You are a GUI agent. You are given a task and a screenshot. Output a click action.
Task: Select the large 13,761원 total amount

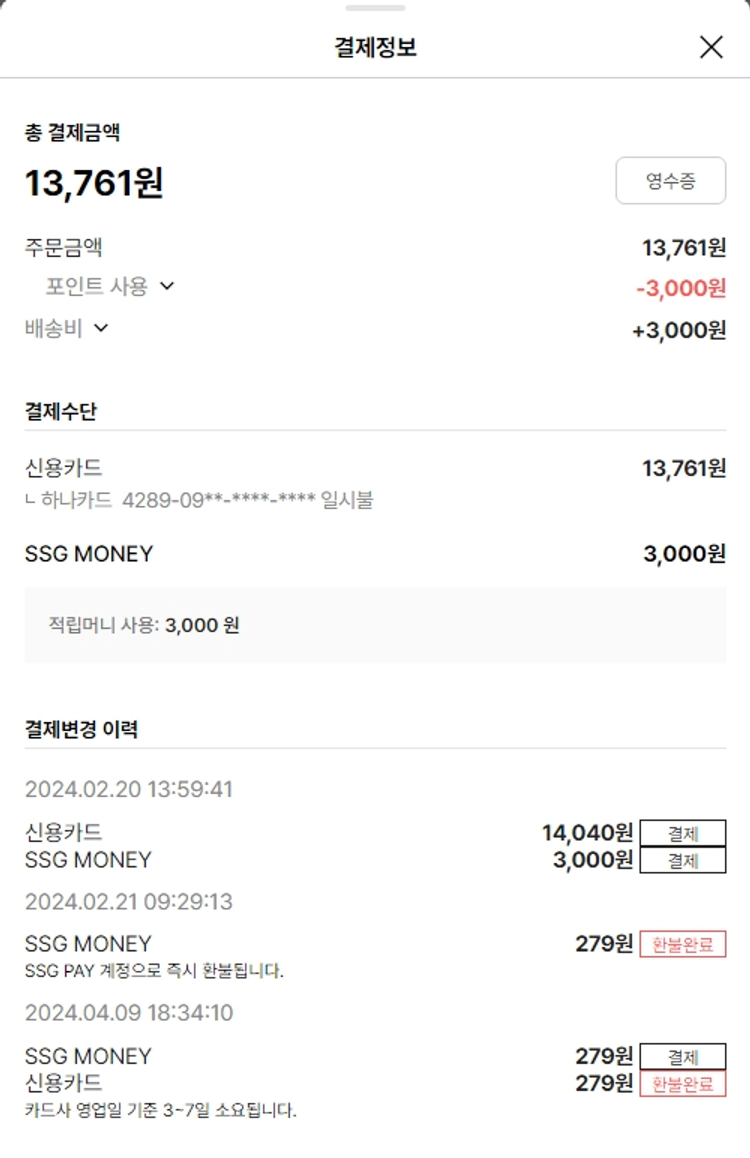(x=94, y=183)
